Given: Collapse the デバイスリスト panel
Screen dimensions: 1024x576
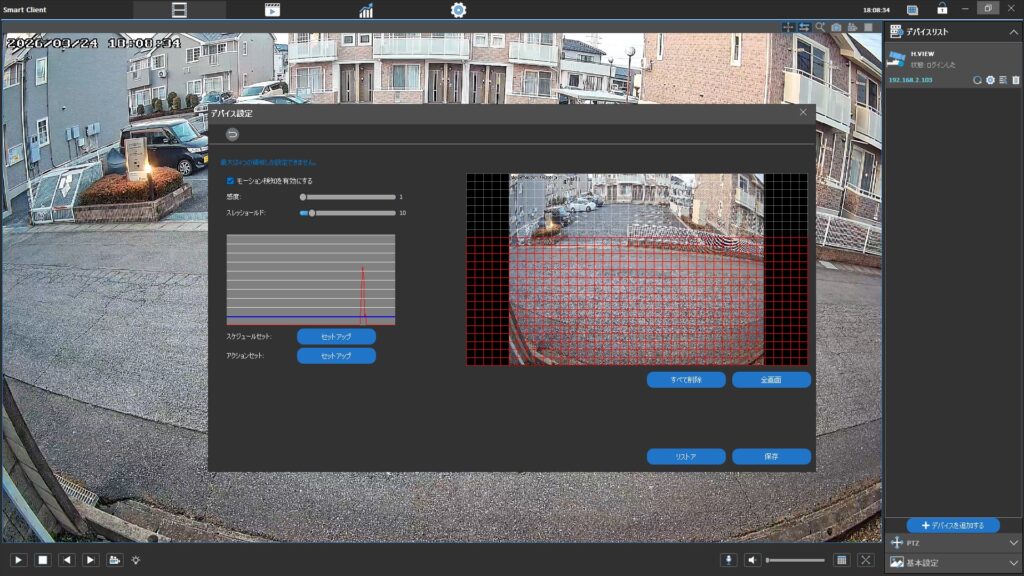Looking at the screenshot, I should point(1013,33).
